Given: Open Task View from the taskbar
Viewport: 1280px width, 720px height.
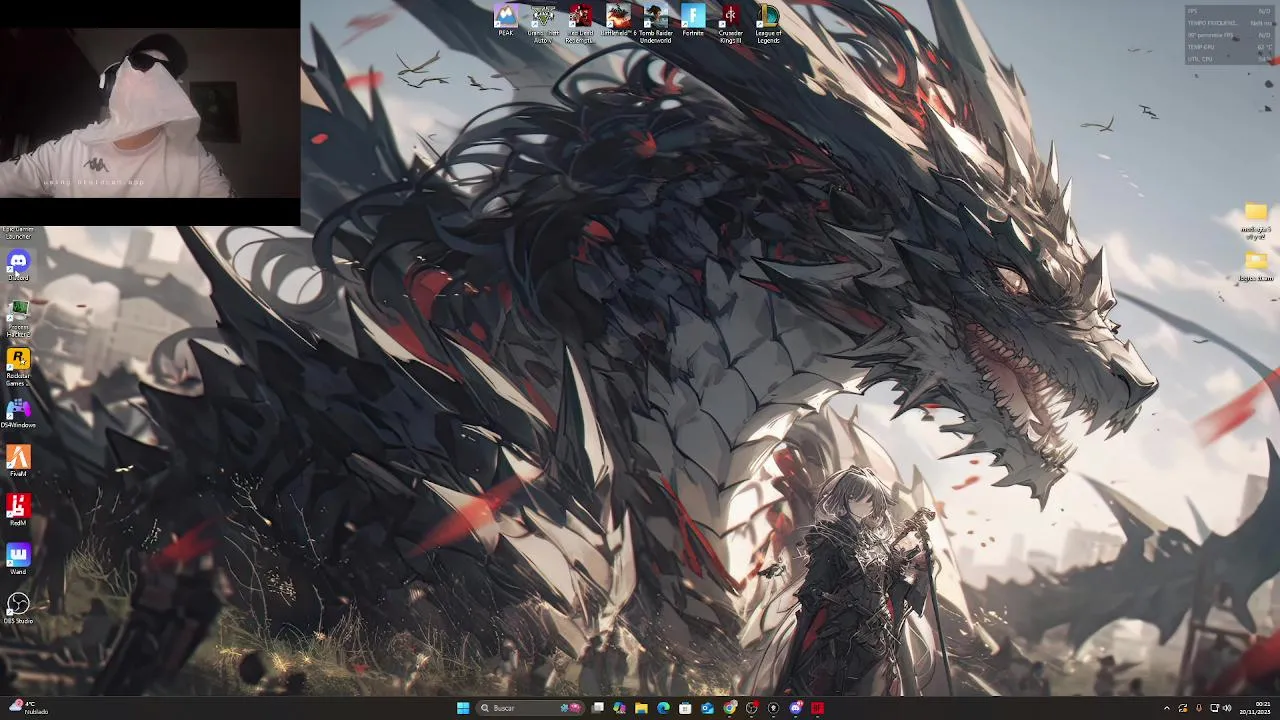Looking at the screenshot, I should click(x=598, y=708).
